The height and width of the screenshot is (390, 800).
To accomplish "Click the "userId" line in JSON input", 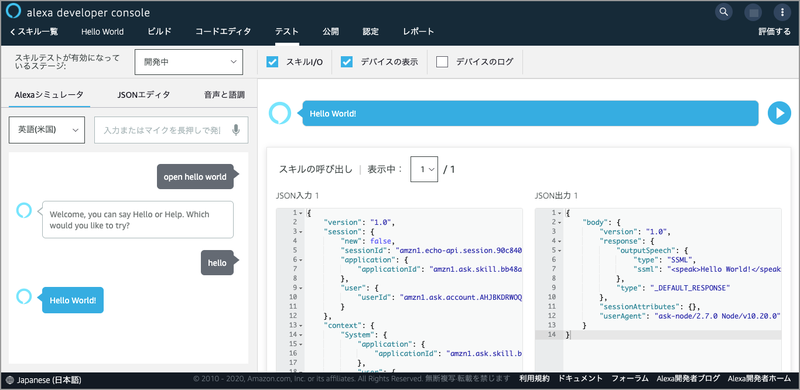I will tap(440, 297).
